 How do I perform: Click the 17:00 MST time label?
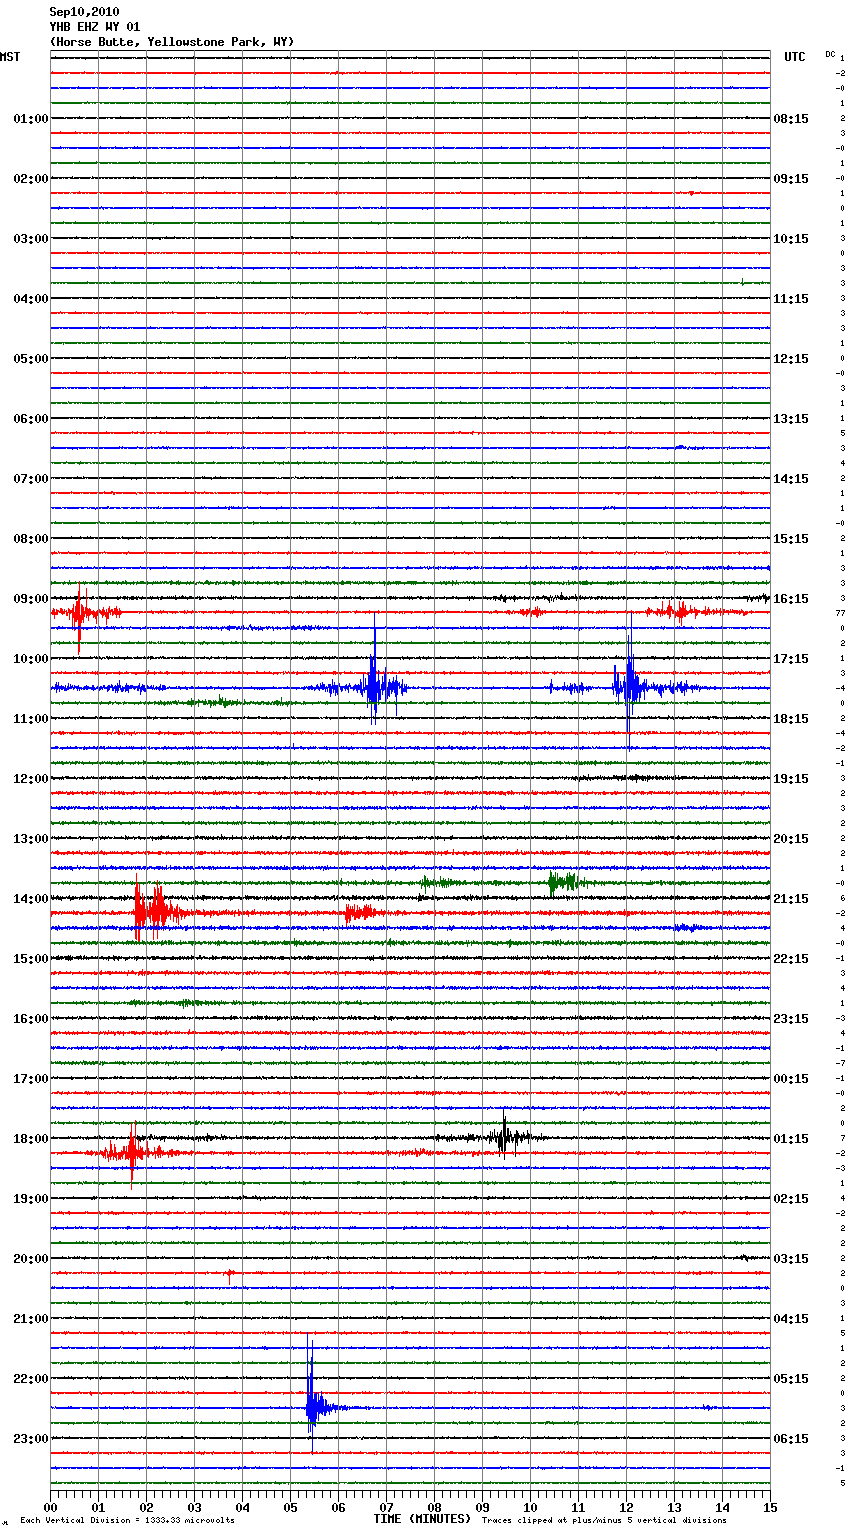[31, 1079]
